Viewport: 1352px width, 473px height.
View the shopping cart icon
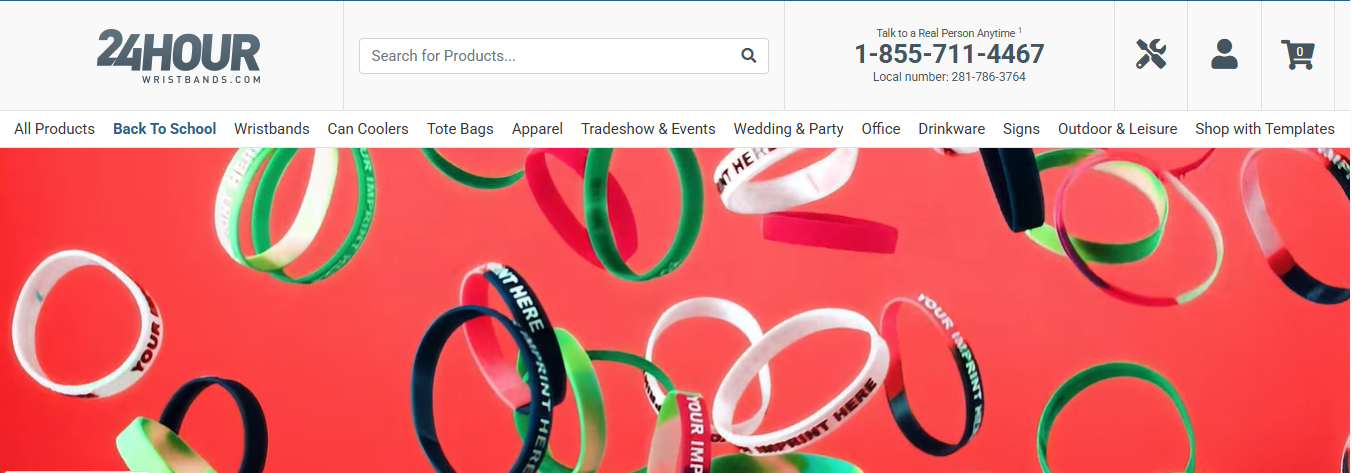point(1298,54)
